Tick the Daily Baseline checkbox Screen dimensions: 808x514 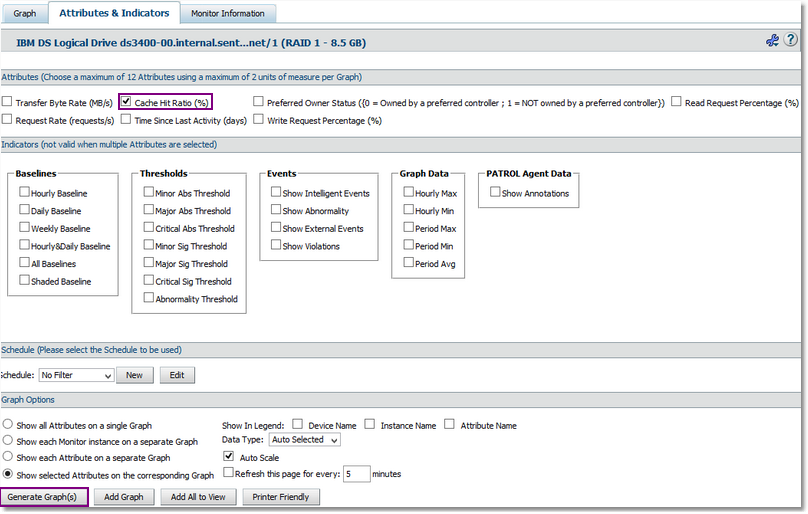click(x=24, y=209)
